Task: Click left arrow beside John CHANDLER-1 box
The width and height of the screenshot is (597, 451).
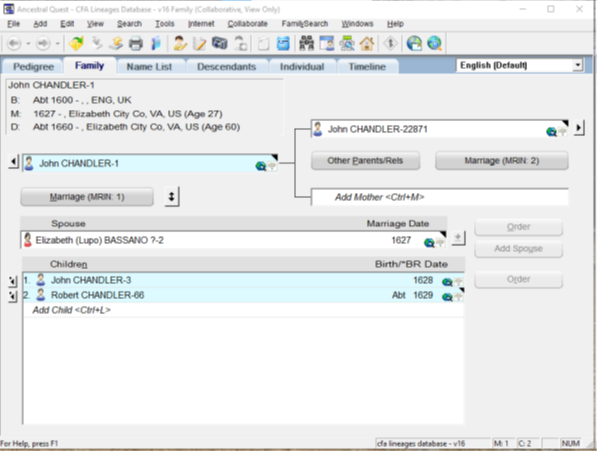Action: click(x=13, y=162)
